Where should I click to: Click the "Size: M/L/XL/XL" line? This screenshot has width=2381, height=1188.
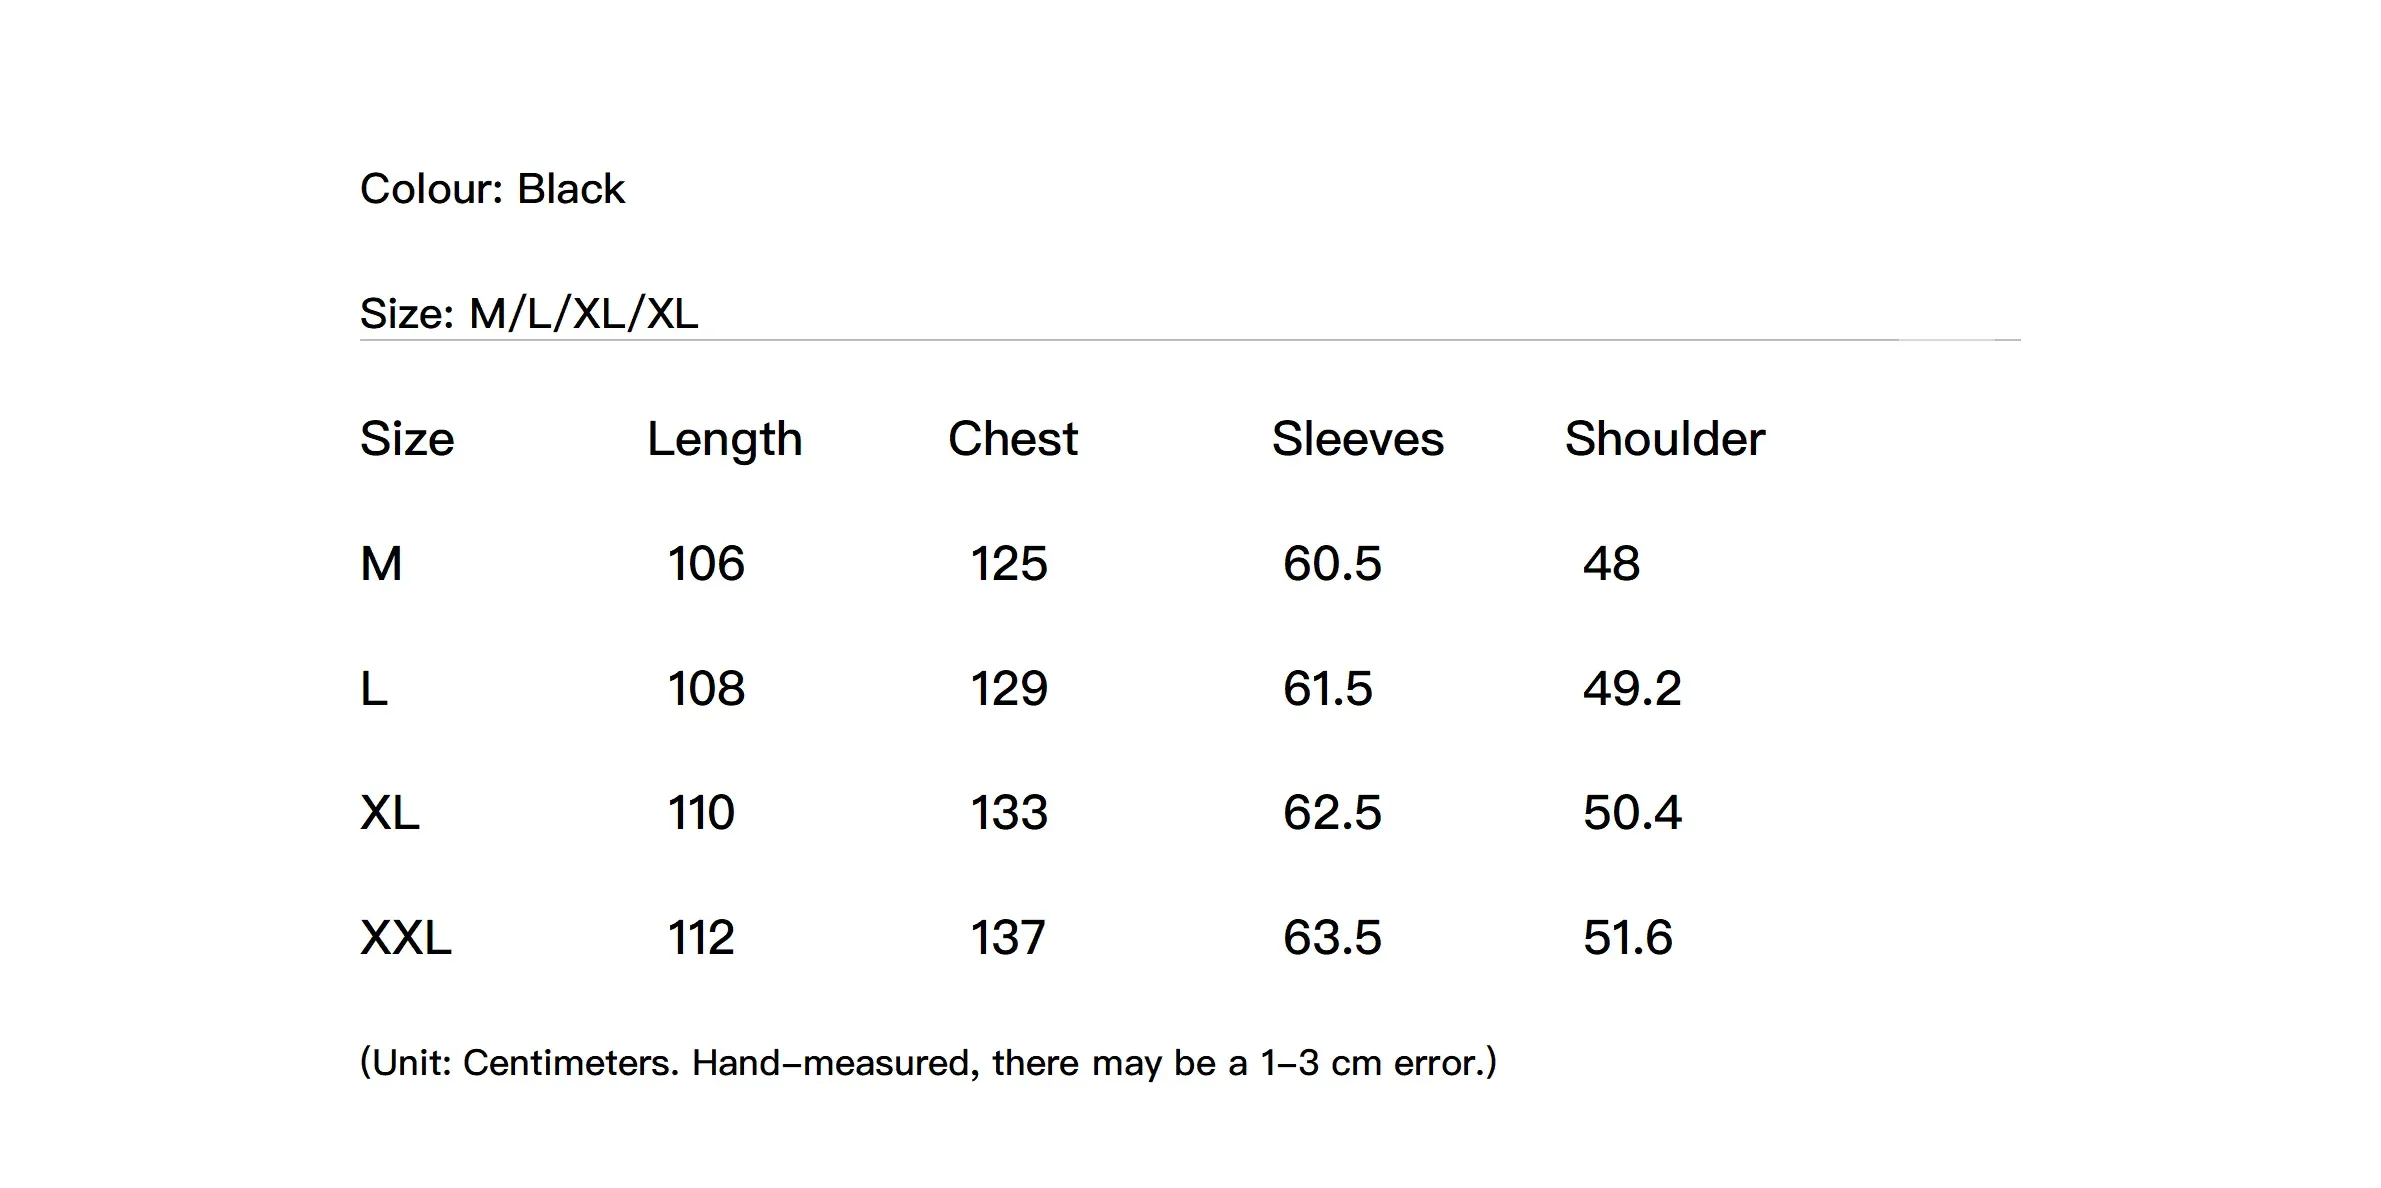pos(528,314)
